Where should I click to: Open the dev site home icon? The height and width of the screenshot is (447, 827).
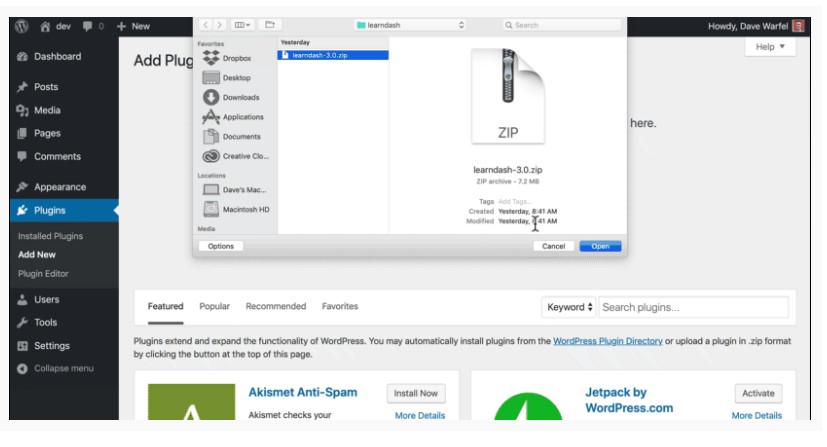click(x=45, y=26)
